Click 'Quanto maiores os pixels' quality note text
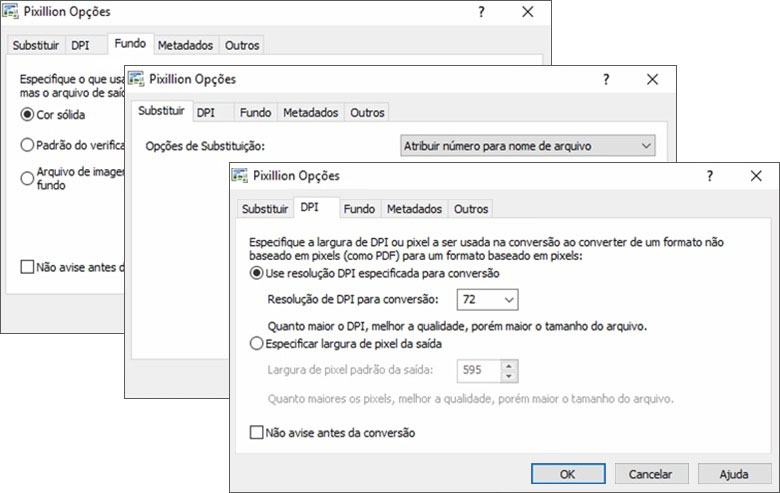 point(471,398)
